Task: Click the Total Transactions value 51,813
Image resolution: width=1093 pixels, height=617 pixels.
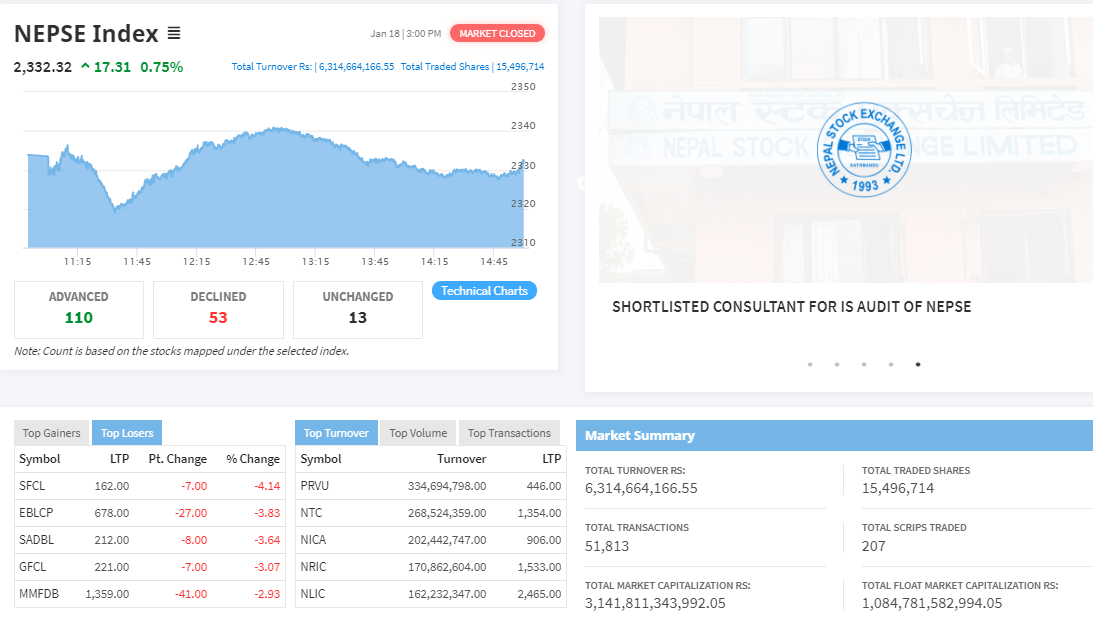Action: 607,547
